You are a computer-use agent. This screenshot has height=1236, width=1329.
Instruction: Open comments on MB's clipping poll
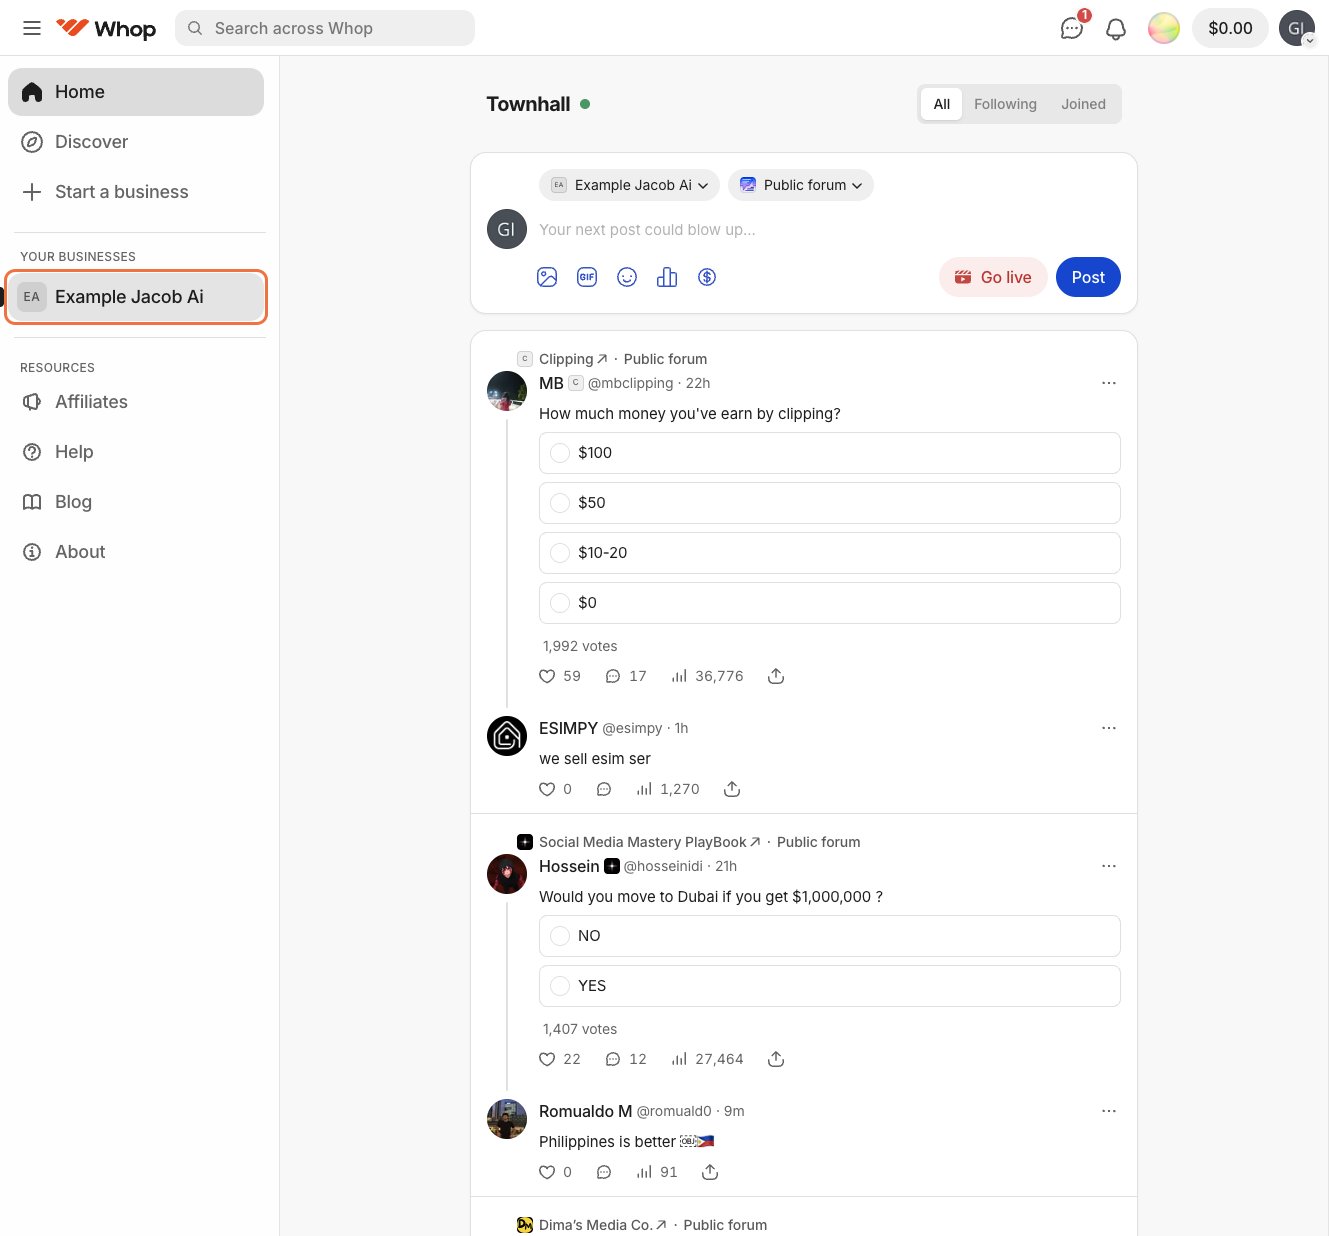point(613,676)
